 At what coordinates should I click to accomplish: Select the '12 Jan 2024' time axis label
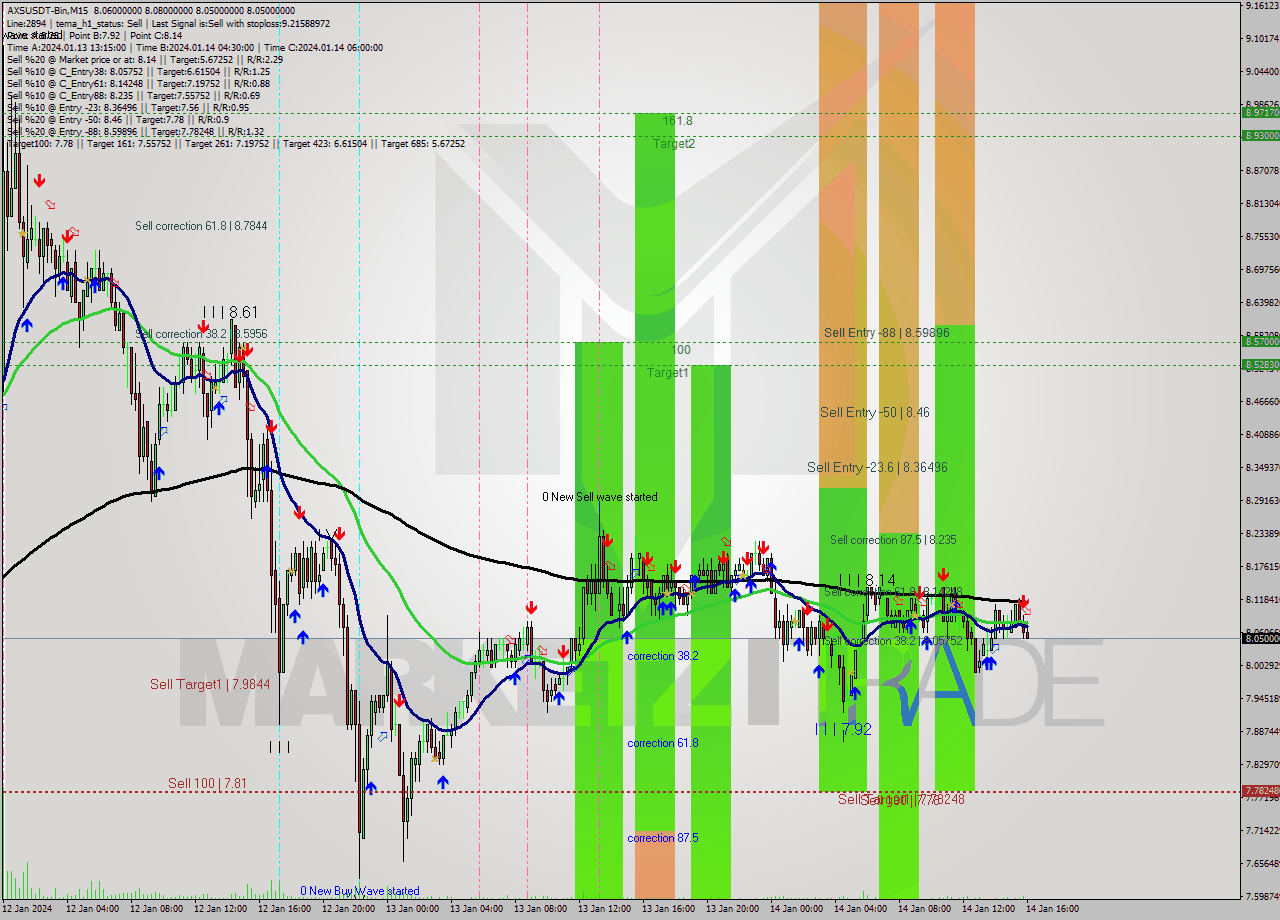[27, 909]
